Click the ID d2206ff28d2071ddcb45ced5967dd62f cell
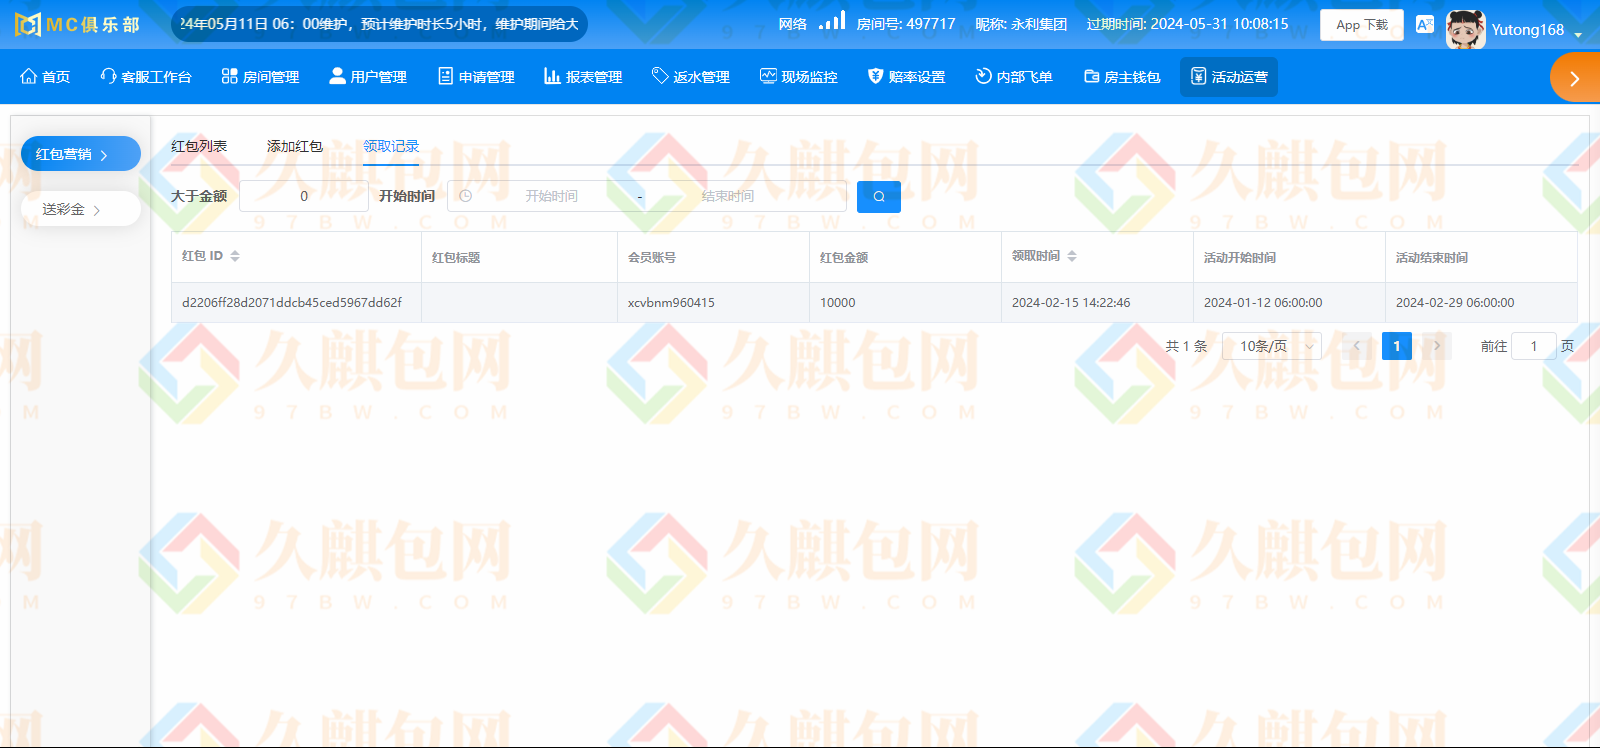 (x=292, y=302)
